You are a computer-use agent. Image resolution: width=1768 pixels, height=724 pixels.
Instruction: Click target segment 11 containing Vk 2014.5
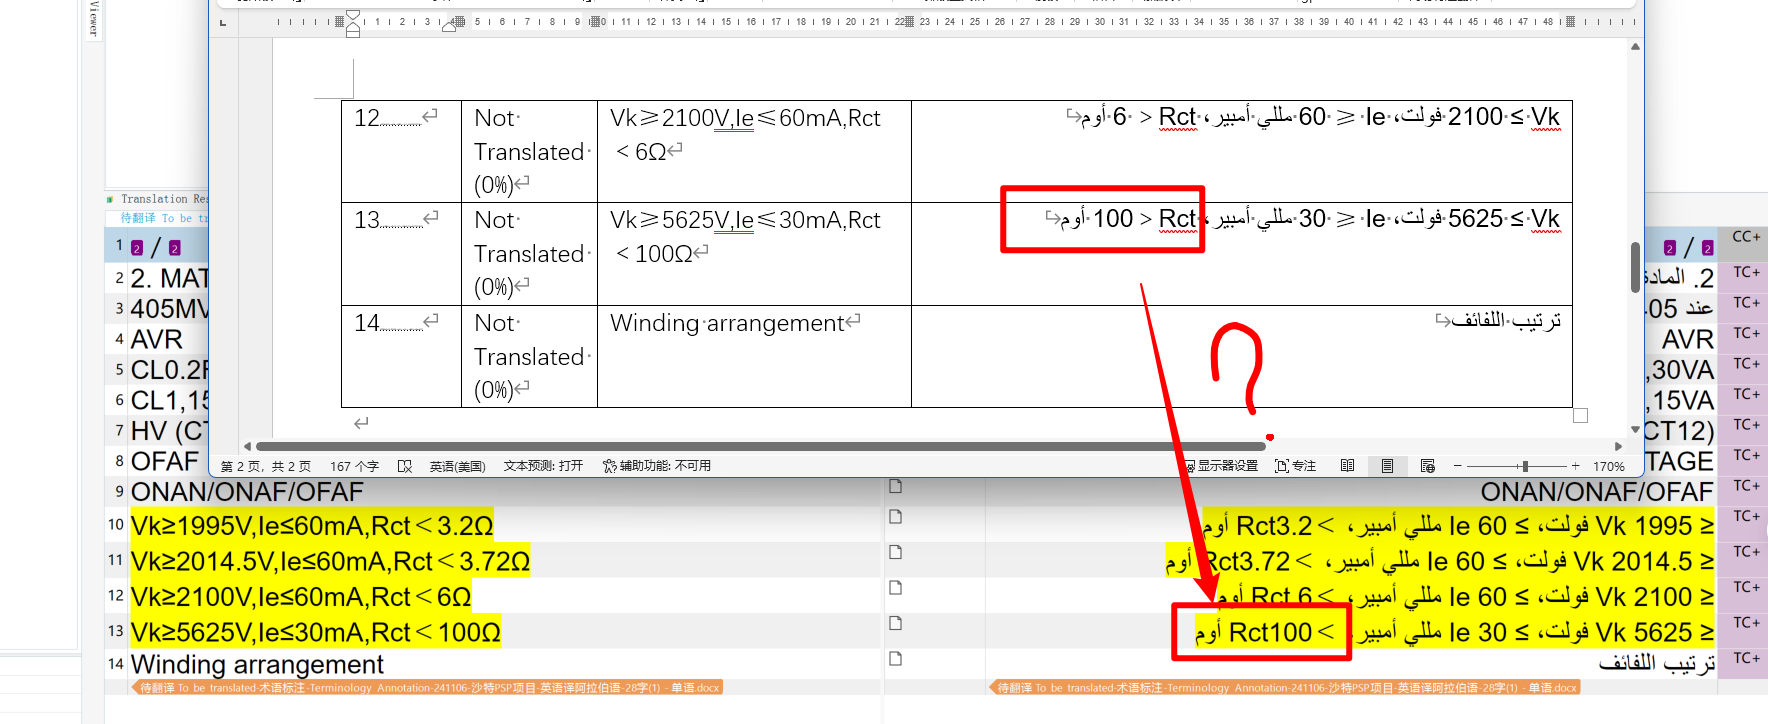[x=1440, y=562]
